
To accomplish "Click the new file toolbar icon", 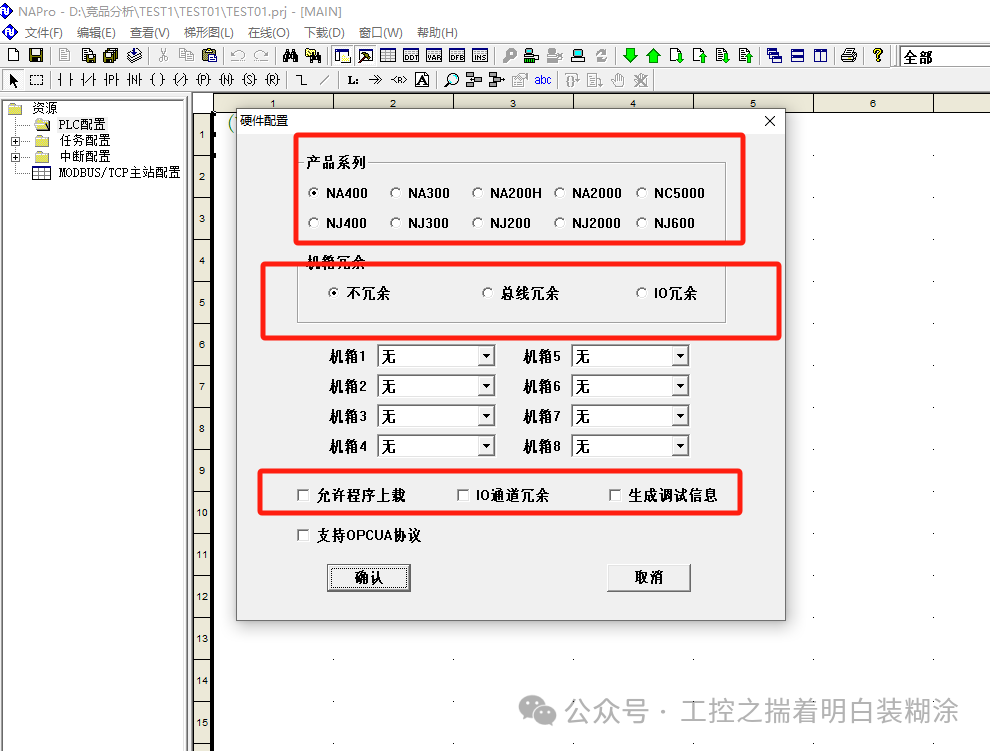I will (x=13, y=56).
